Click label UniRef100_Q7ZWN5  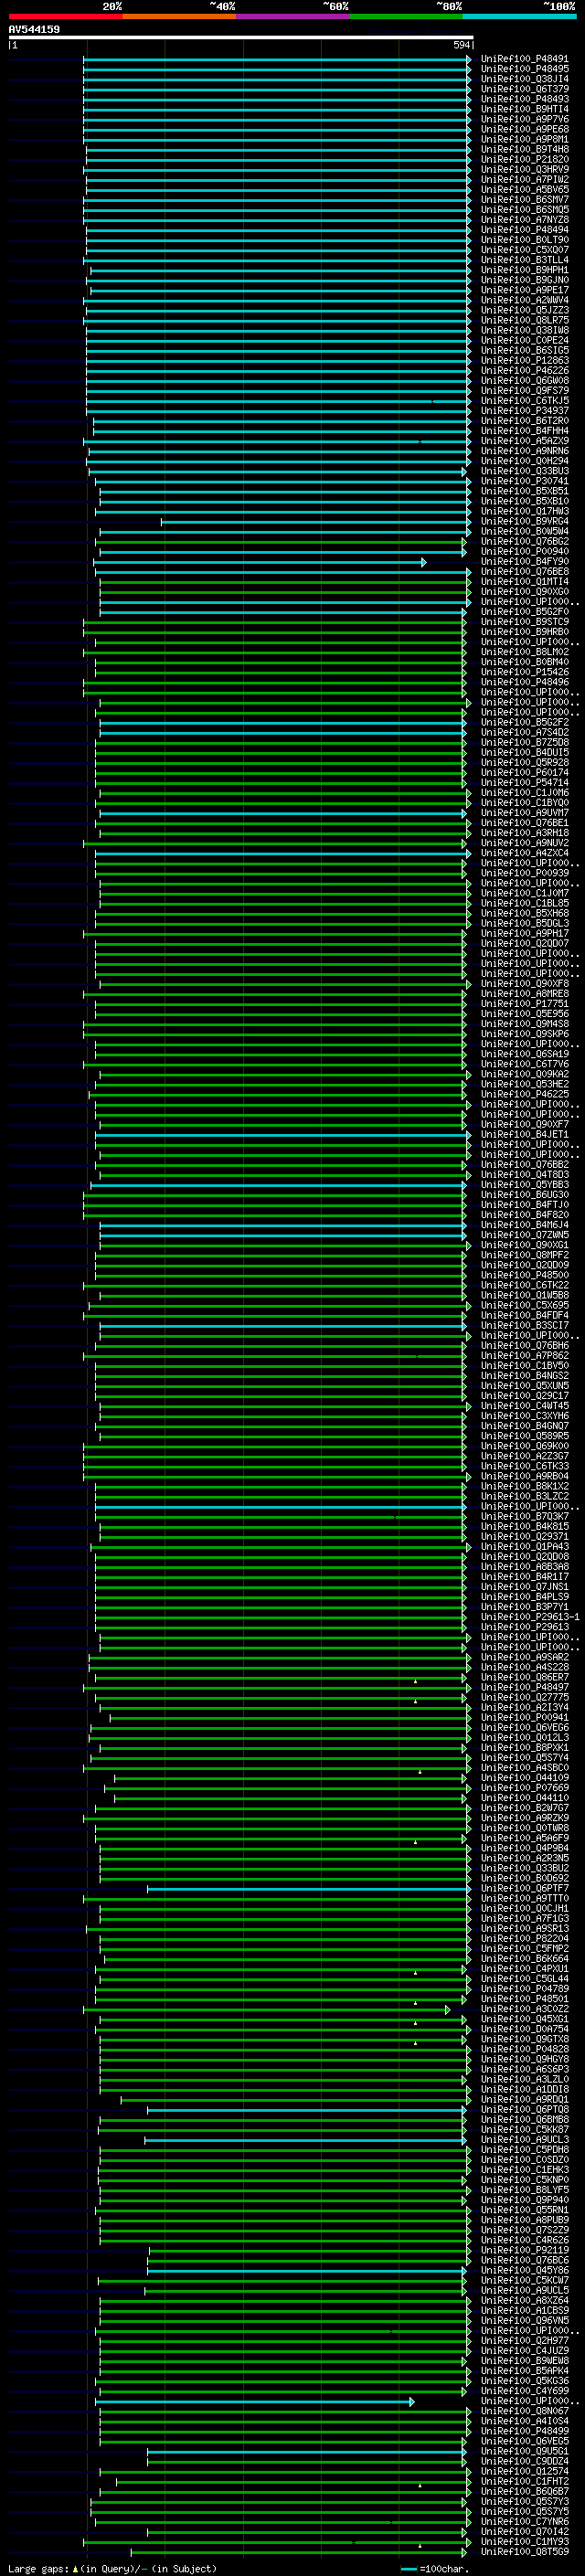pyautogui.click(x=524, y=1235)
